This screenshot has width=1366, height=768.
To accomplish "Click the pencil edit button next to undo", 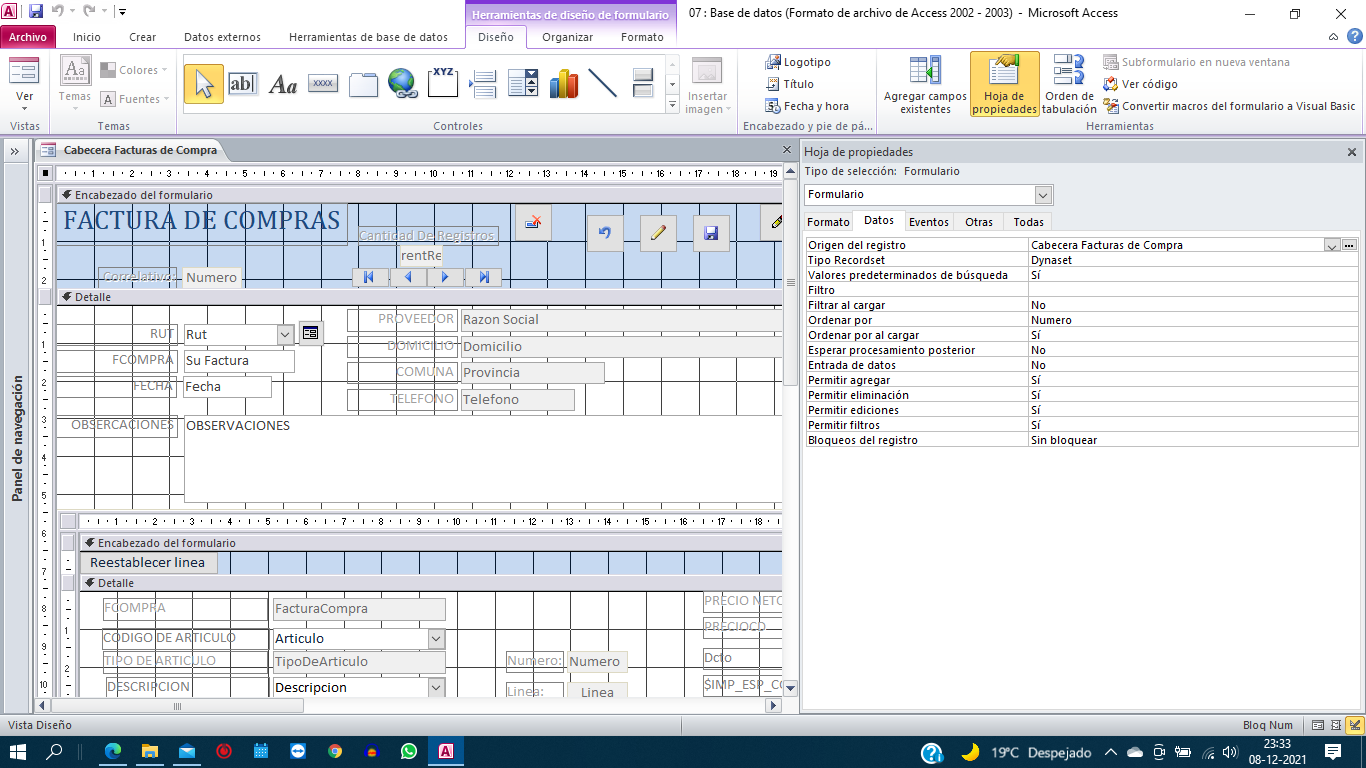I will (658, 233).
